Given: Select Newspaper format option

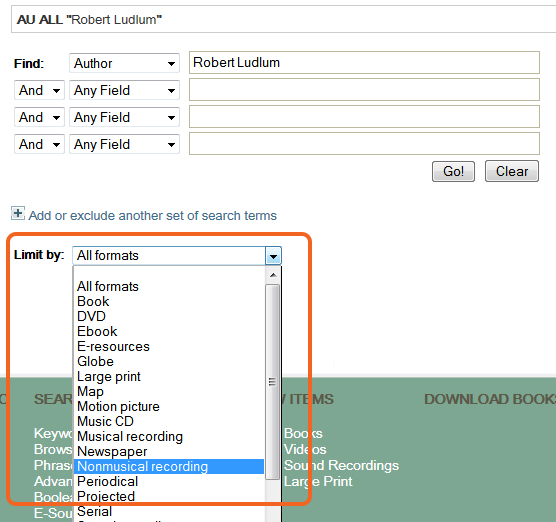Looking at the screenshot, I should [169, 451].
